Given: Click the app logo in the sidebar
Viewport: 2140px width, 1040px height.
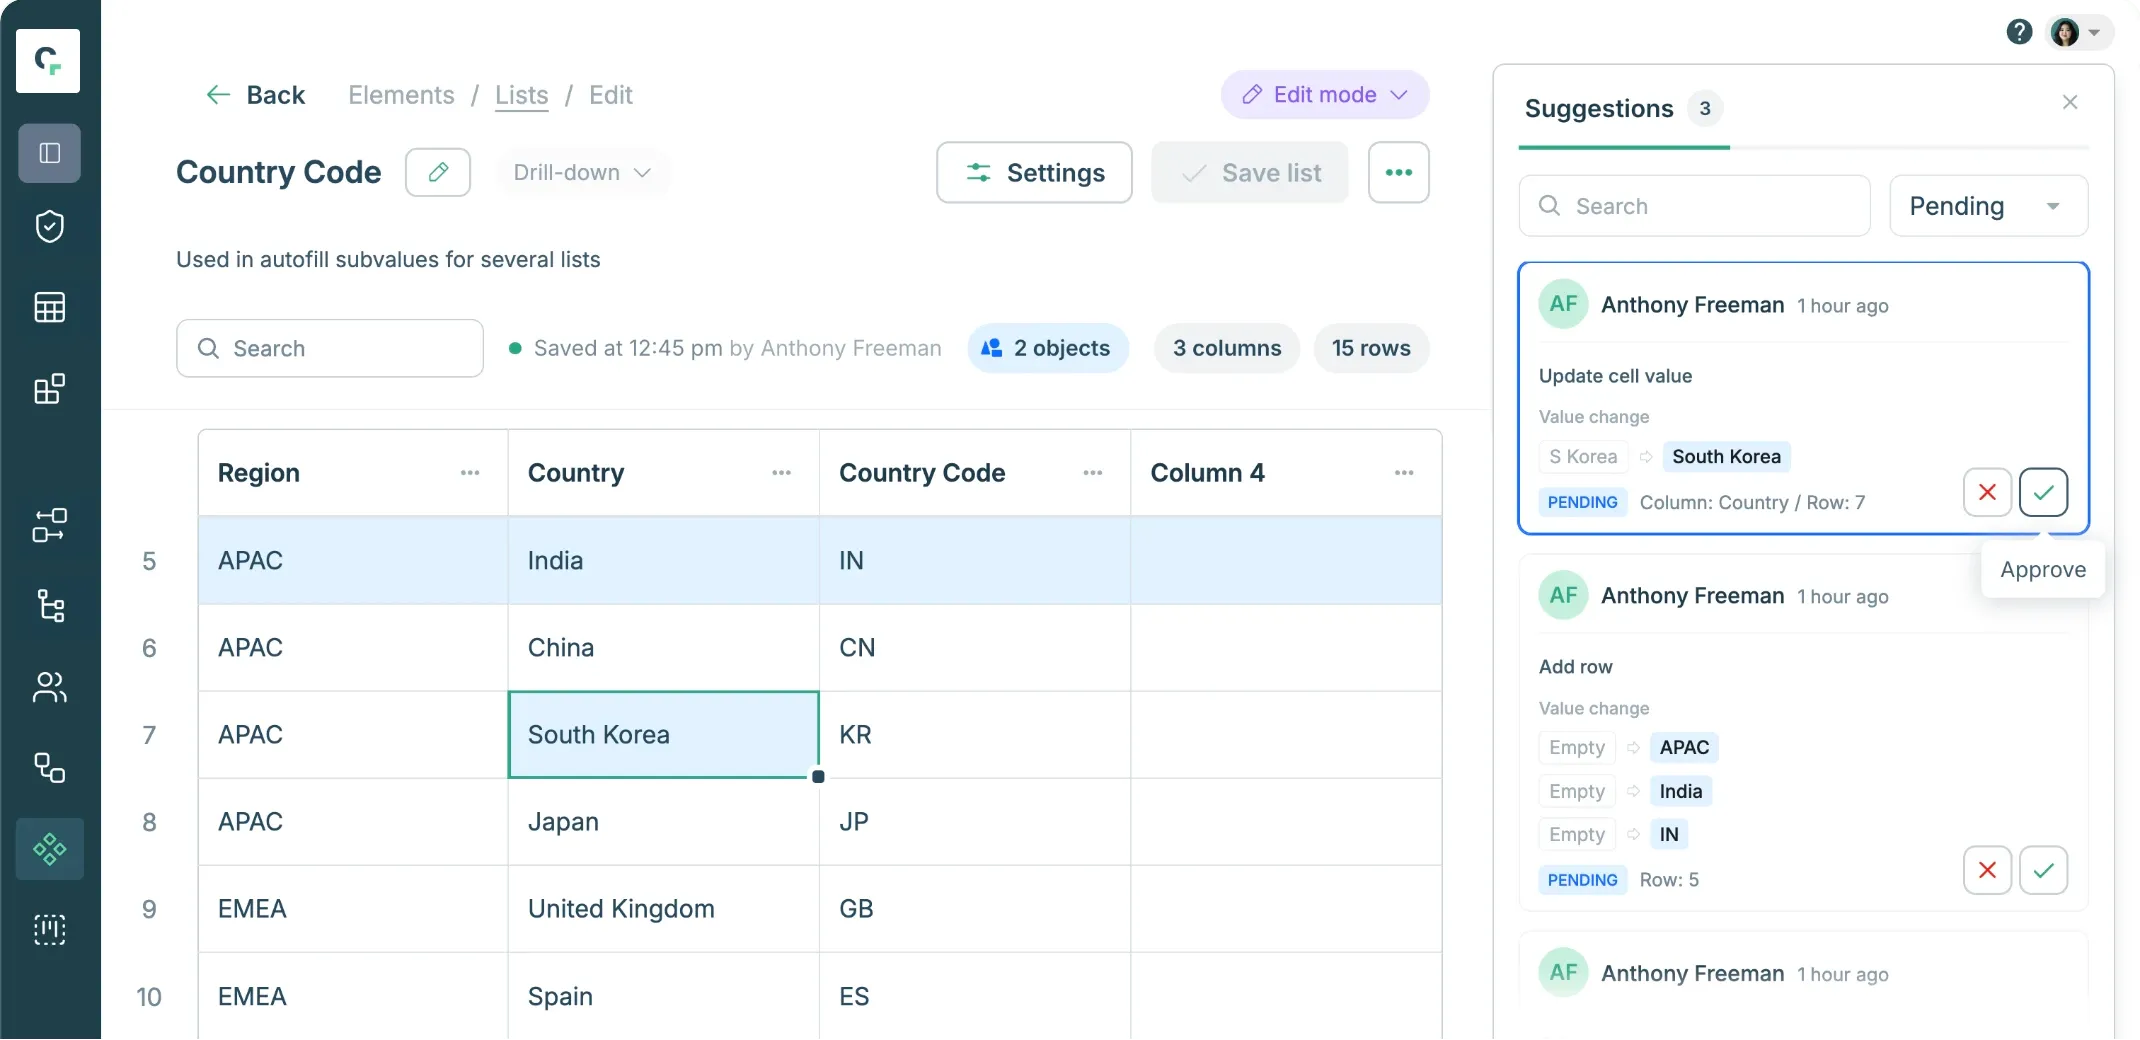Looking at the screenshot, I should tap(48, 61).
